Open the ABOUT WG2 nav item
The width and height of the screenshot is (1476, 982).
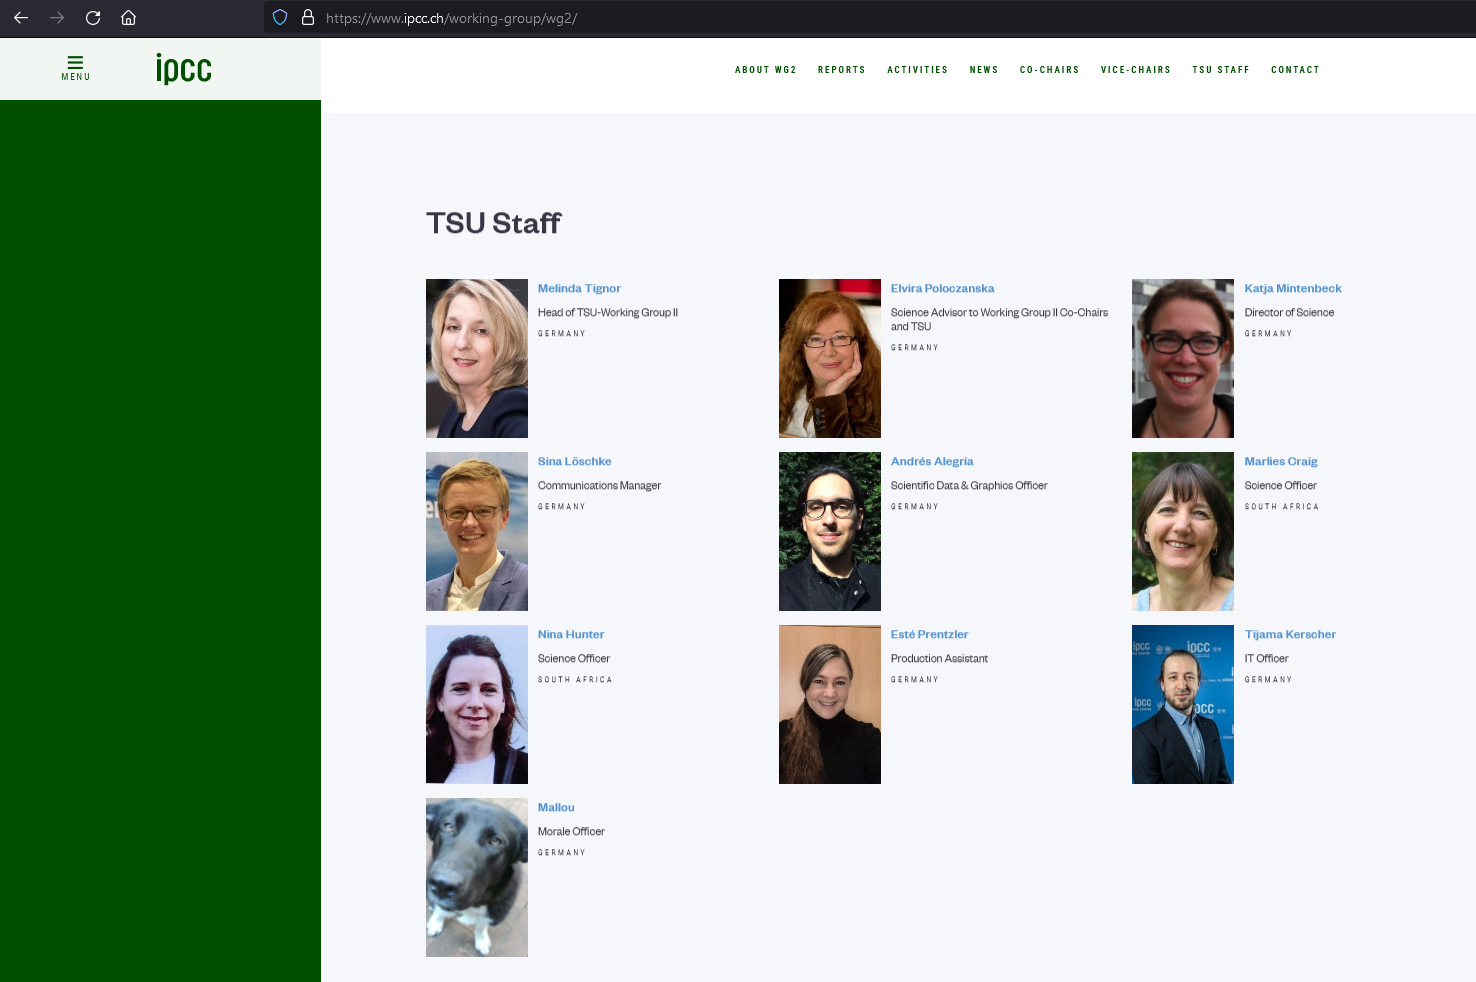[x=766, y=70]
